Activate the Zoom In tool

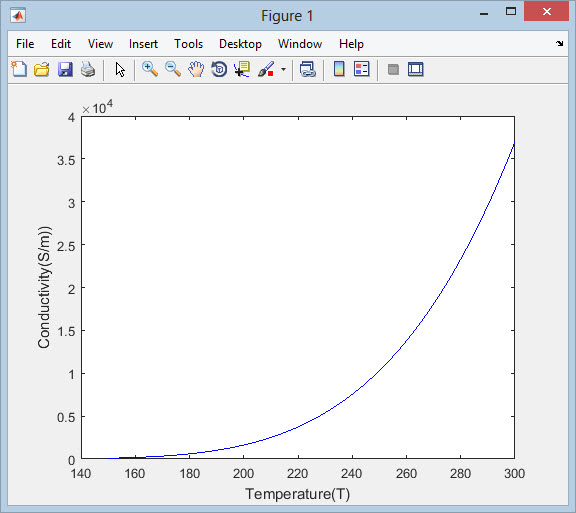(150, 69)
